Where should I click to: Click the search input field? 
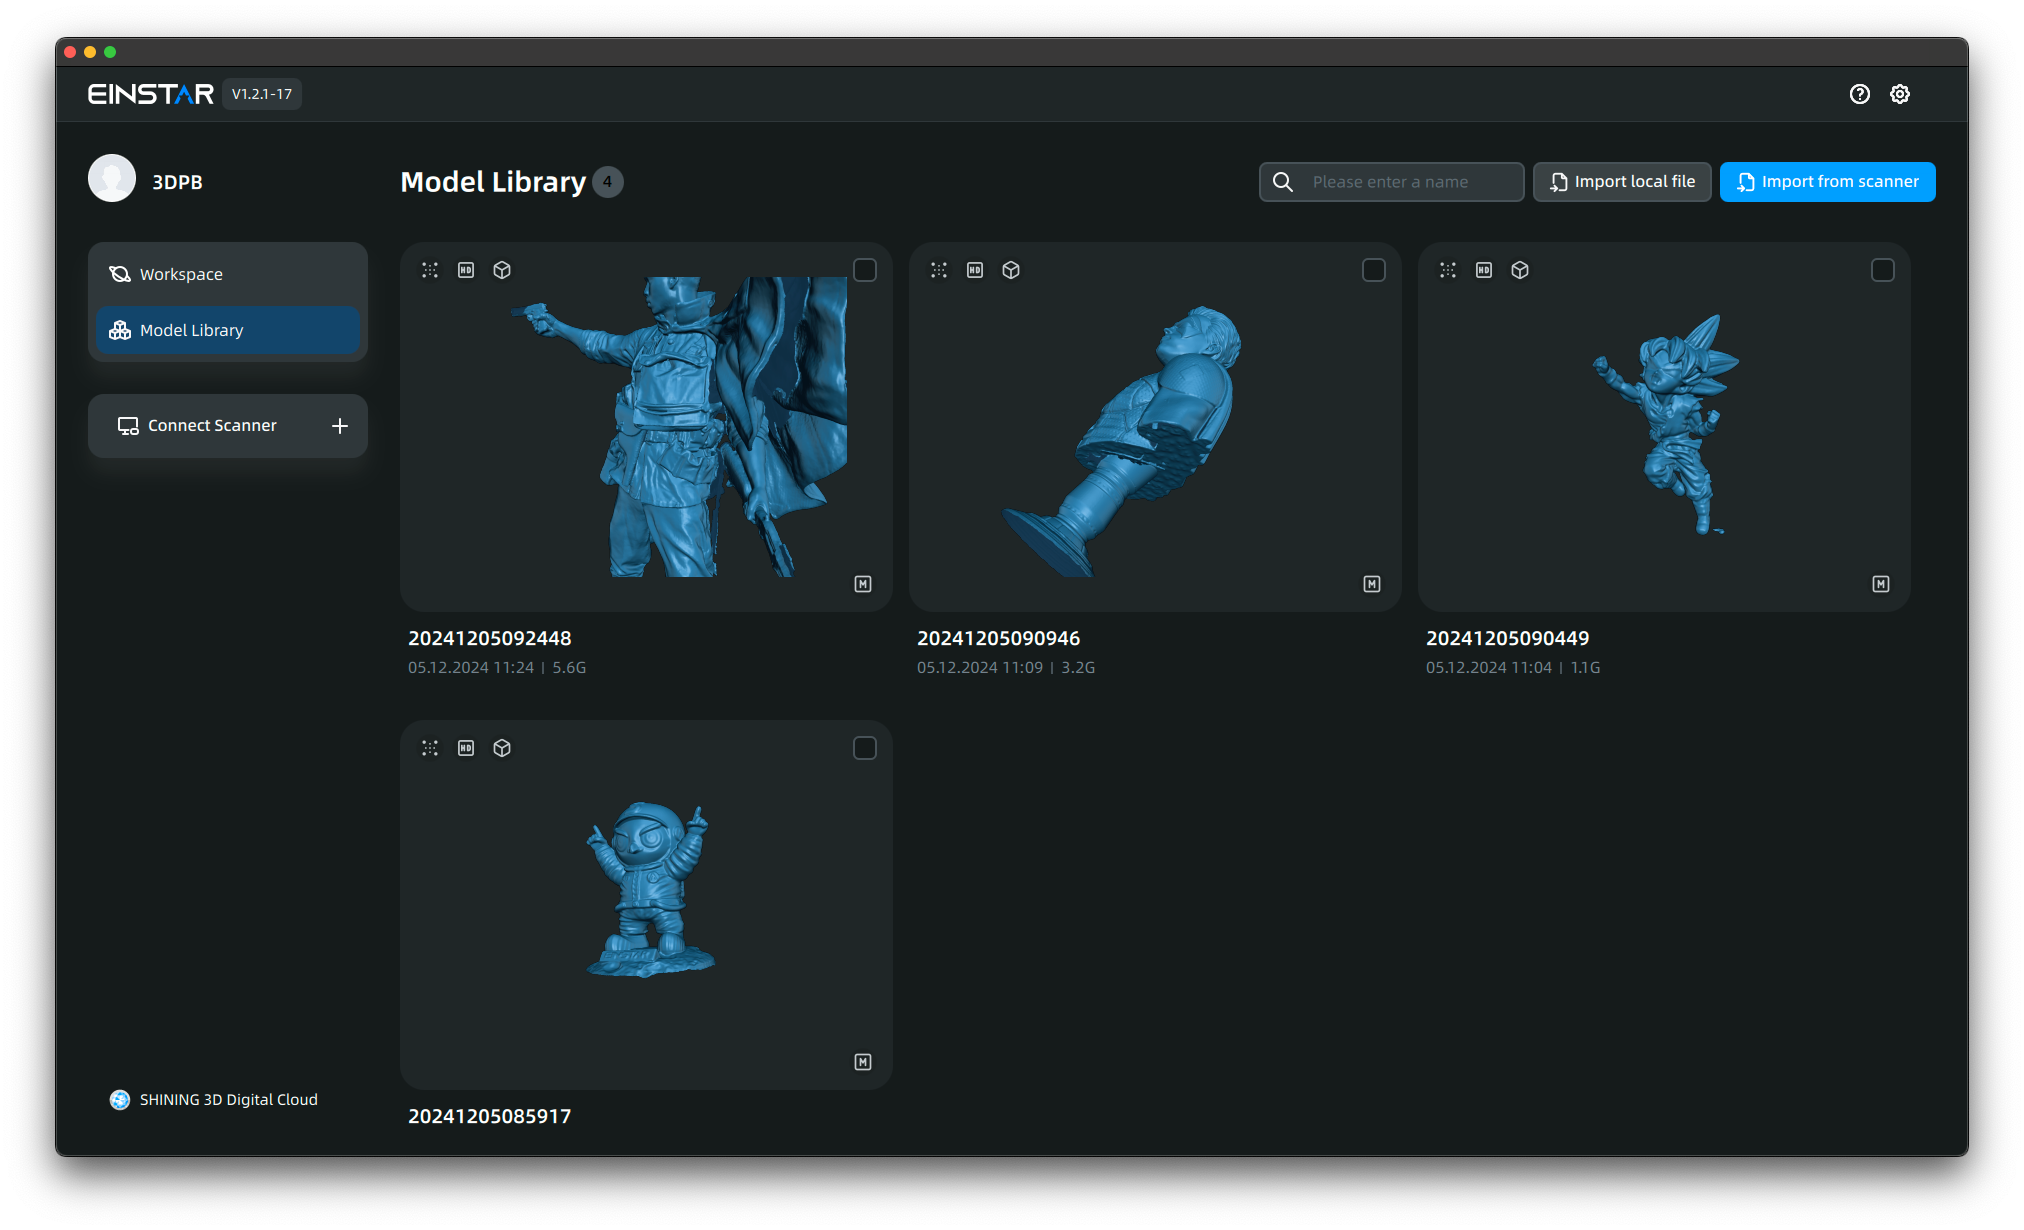1391,181
